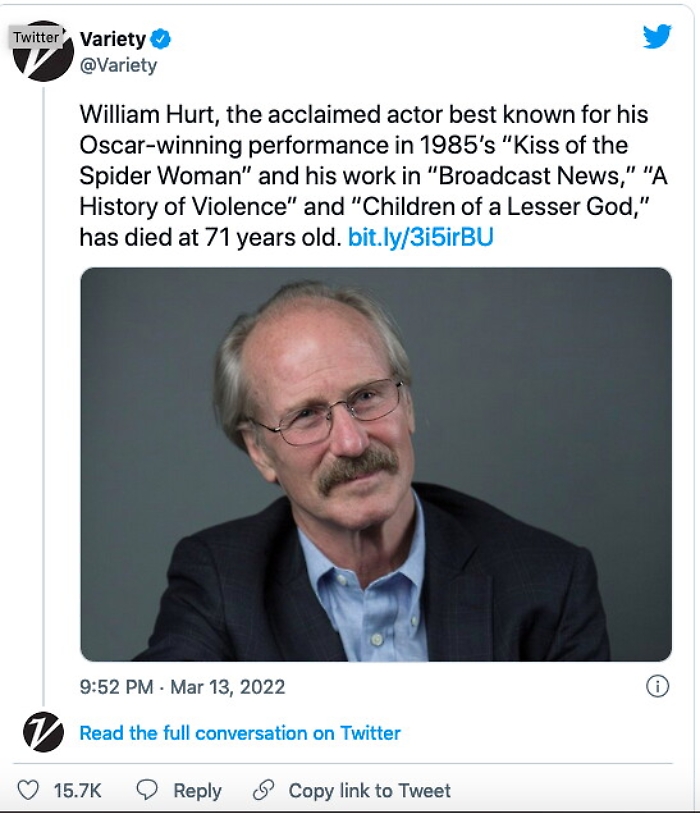This screenshot has width=700, height=813.
Task: Click Copy link to Tweet text
Action: pyautogui.click(x=369, y=790)
